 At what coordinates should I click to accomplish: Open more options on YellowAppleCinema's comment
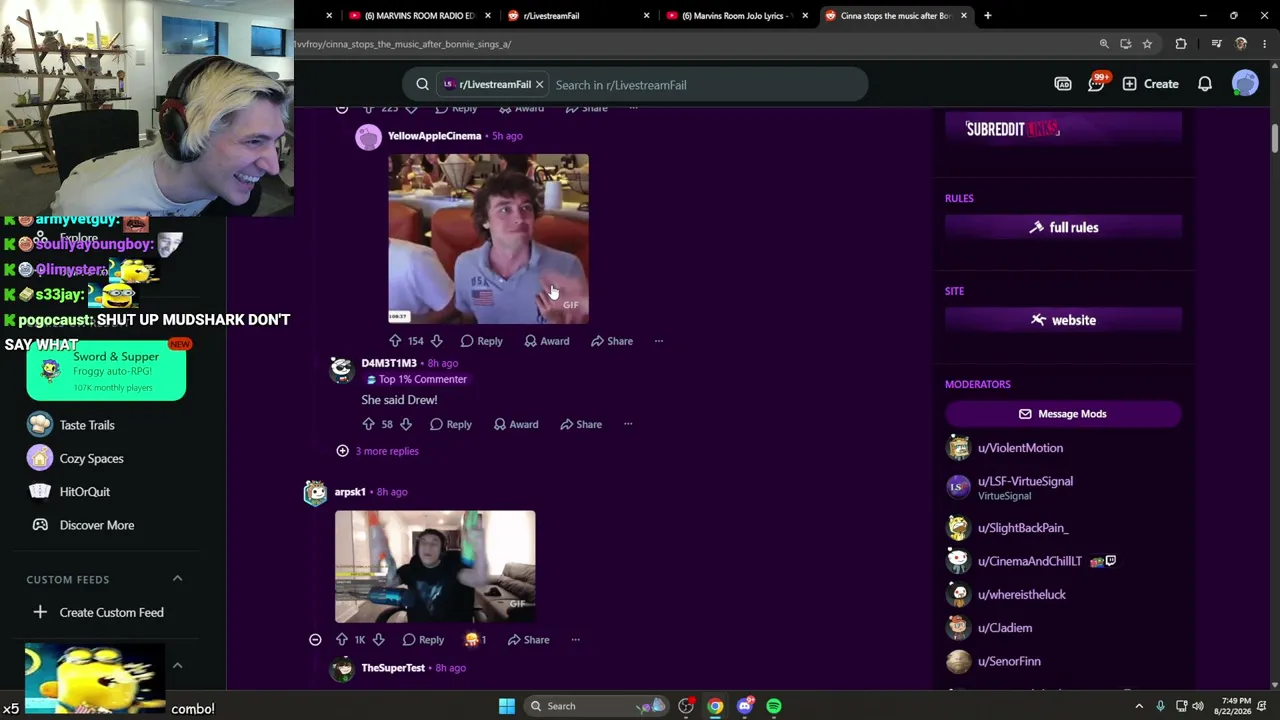pos(658,341)
